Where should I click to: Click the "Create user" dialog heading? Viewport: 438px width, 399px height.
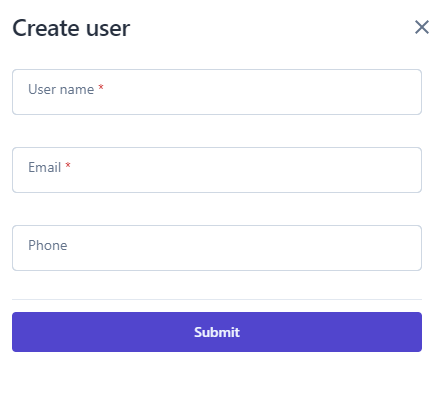71,28
